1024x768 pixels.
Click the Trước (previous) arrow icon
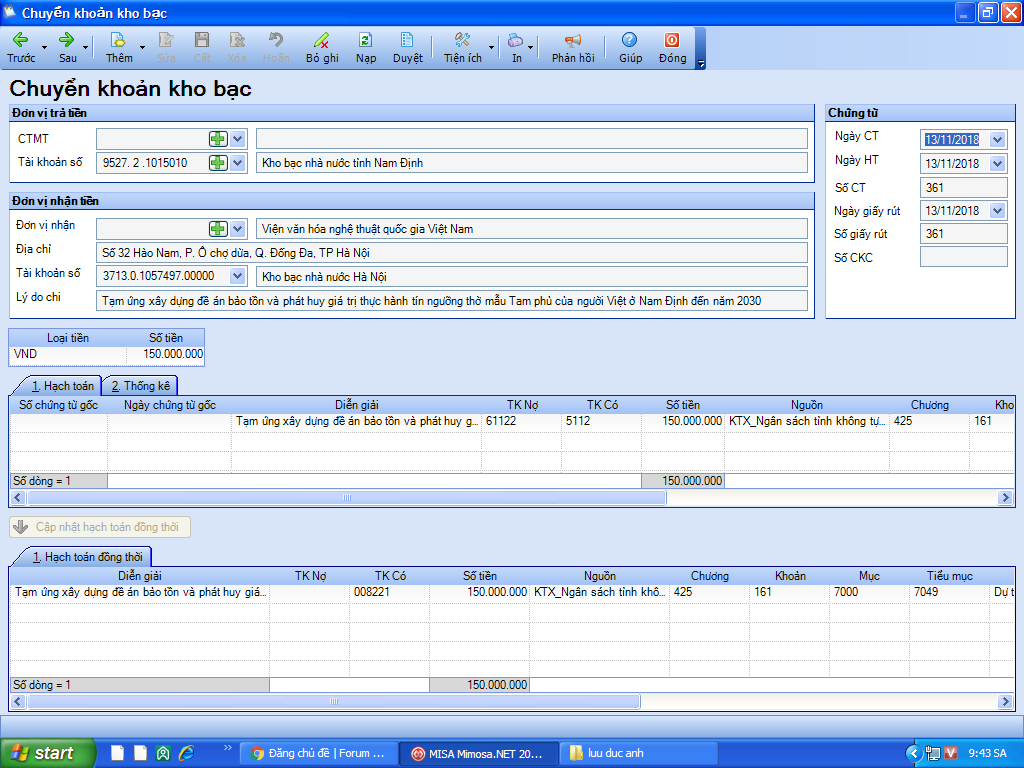click(20, 40)
